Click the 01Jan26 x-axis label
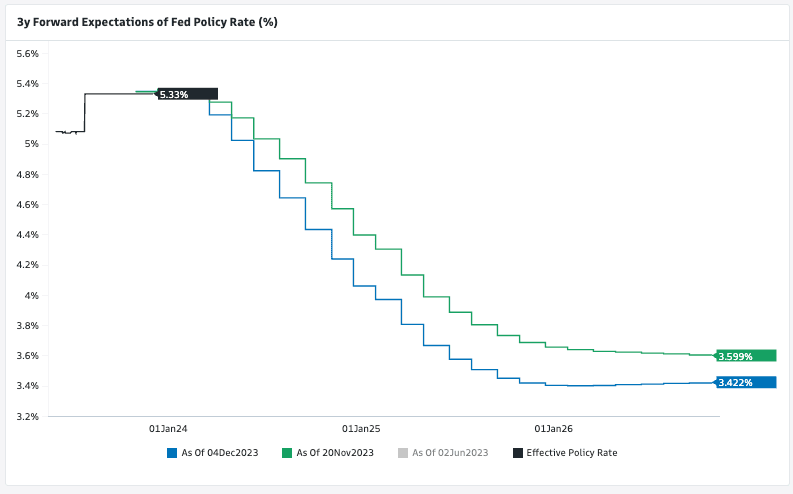Image resolution: width=793 pixels, height=494 pixels. pos(553,428)
